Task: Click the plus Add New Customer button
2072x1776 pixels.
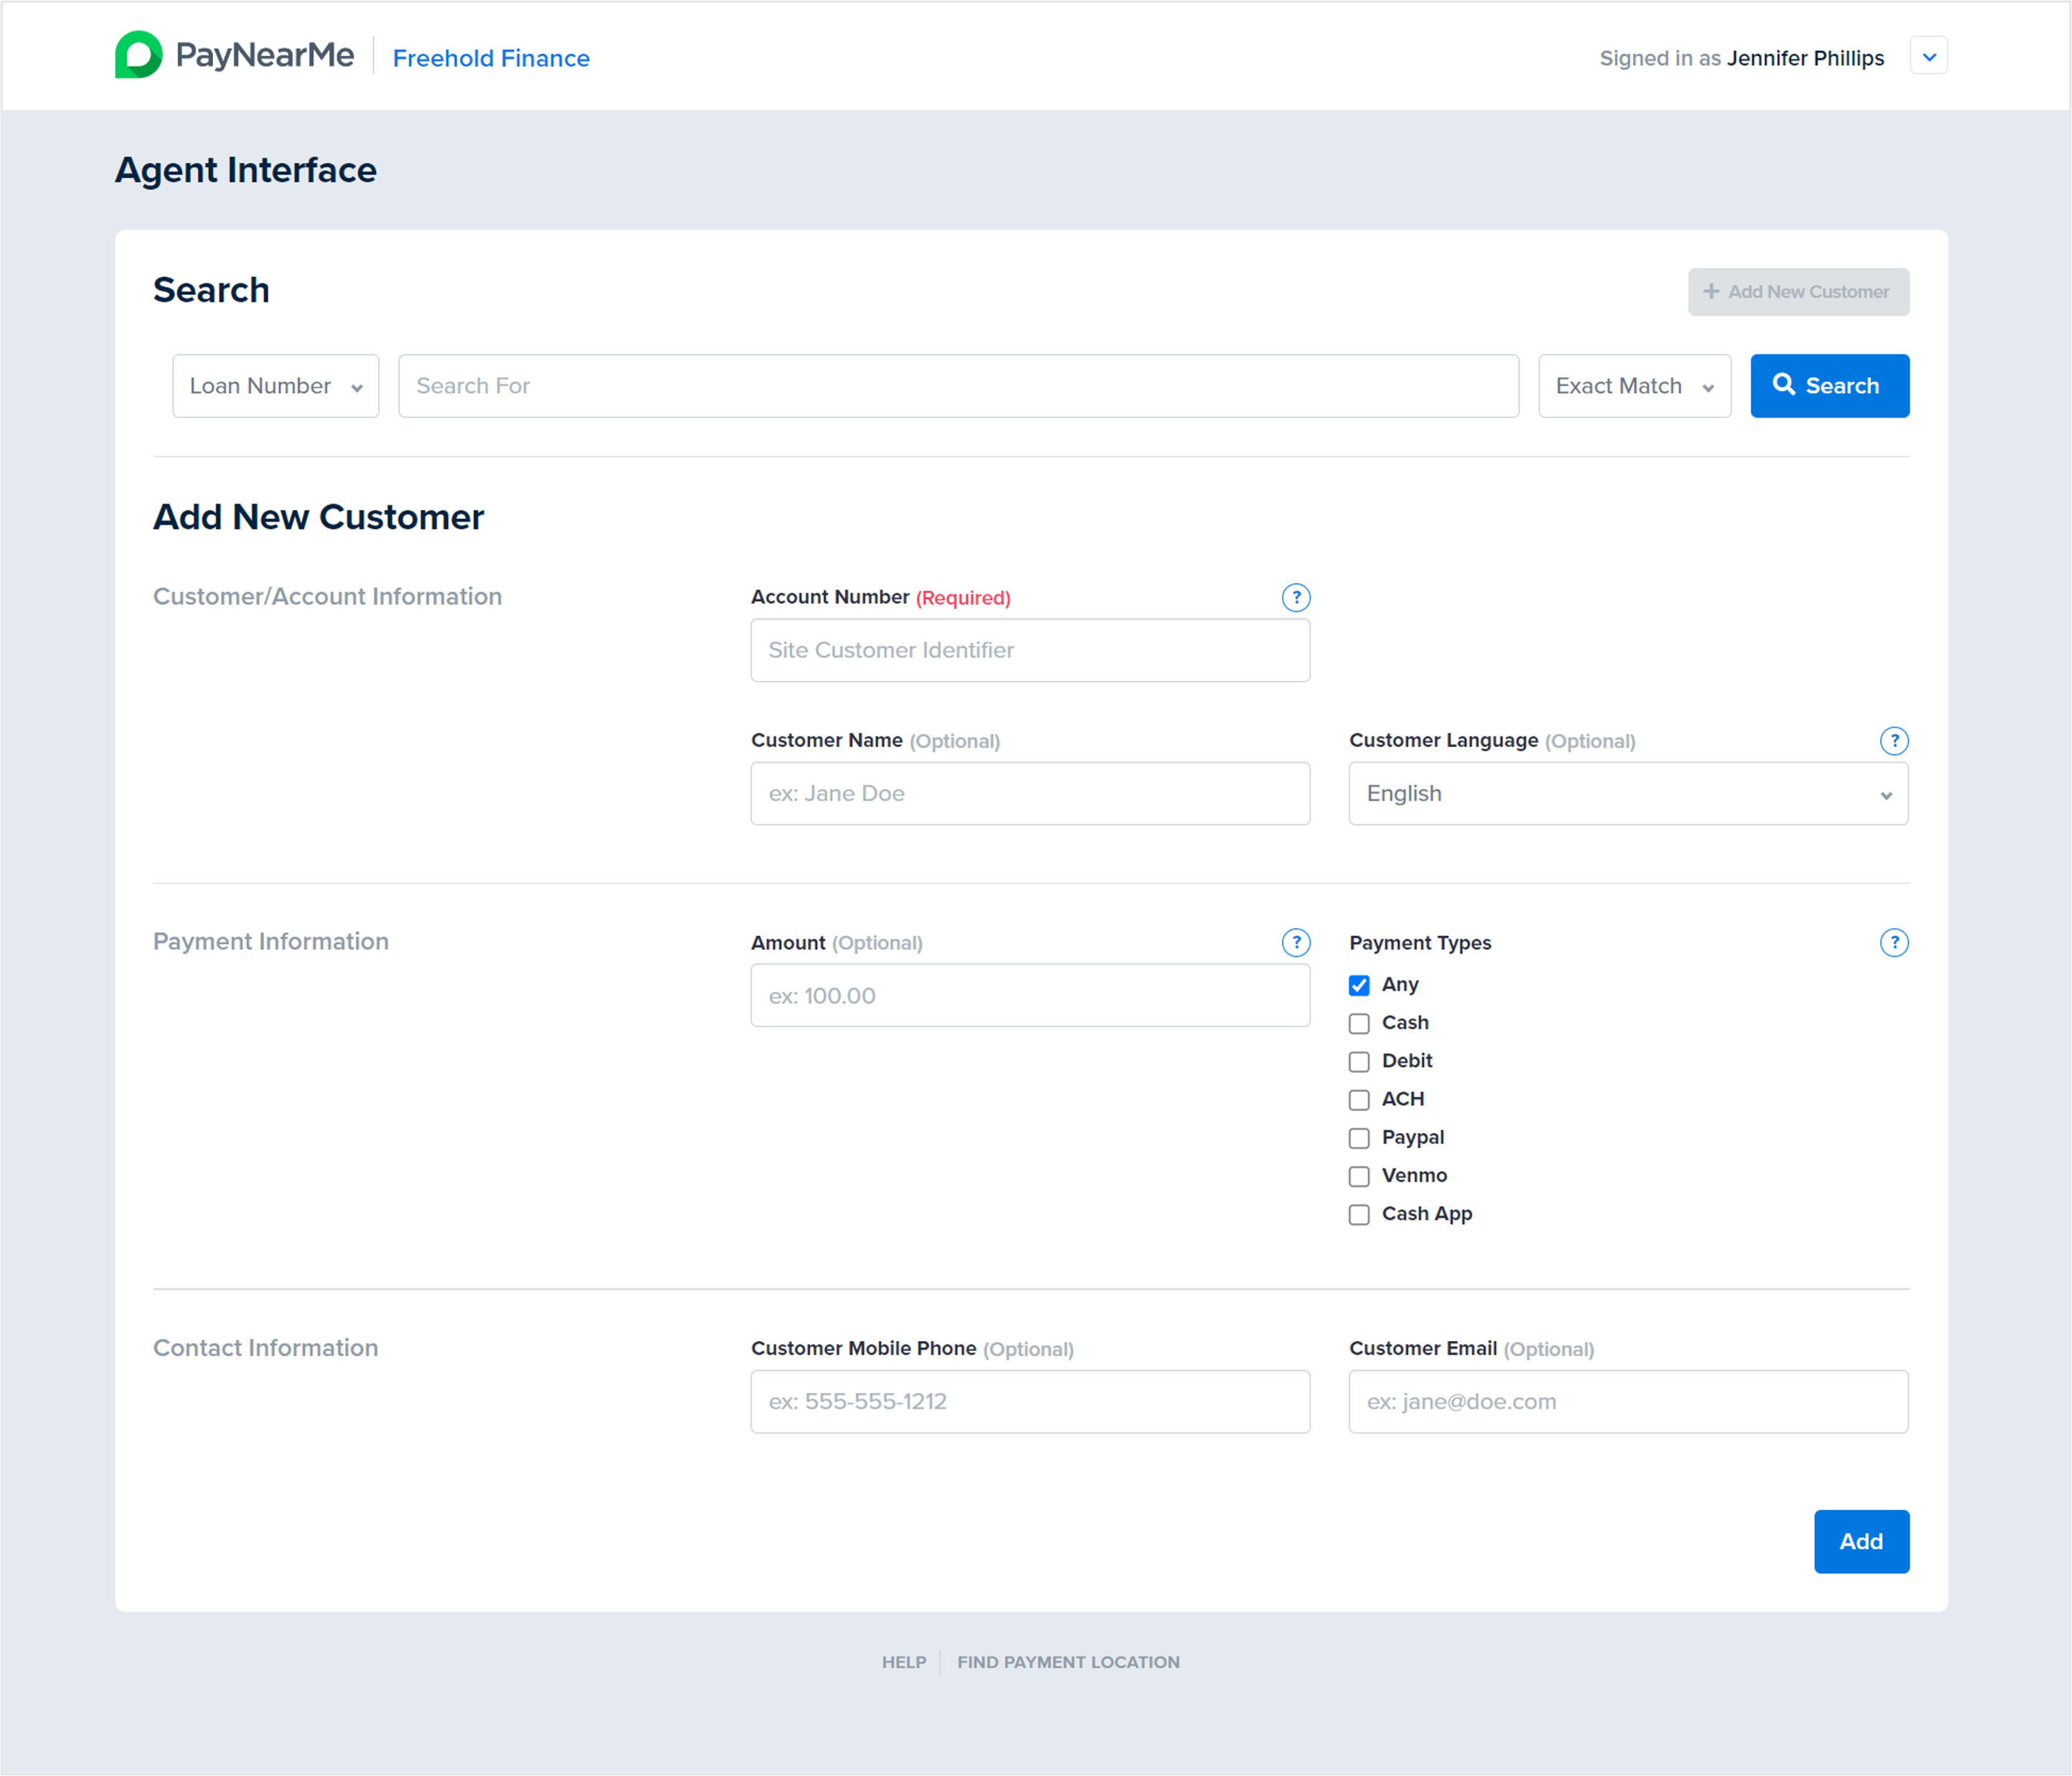Action: [x=1798, y=292]
